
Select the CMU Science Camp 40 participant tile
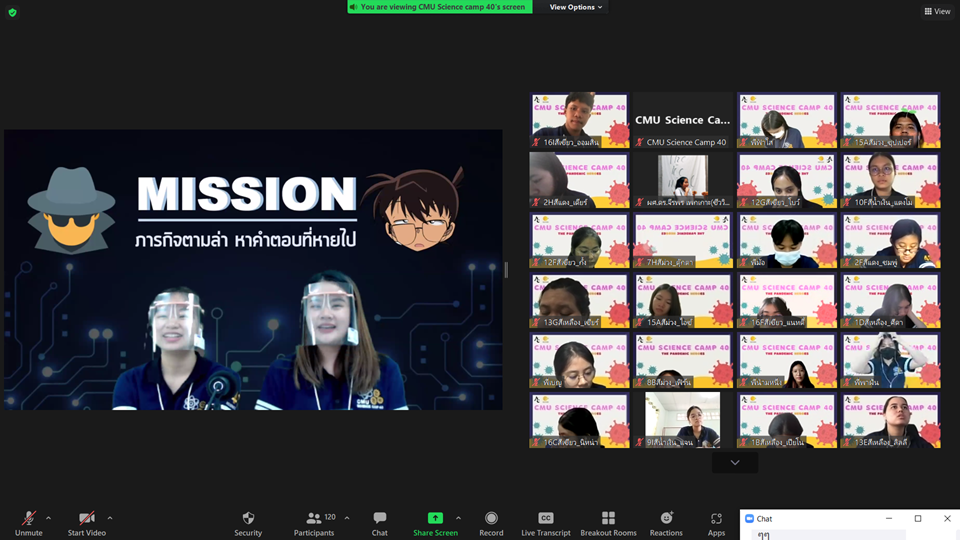685,121
